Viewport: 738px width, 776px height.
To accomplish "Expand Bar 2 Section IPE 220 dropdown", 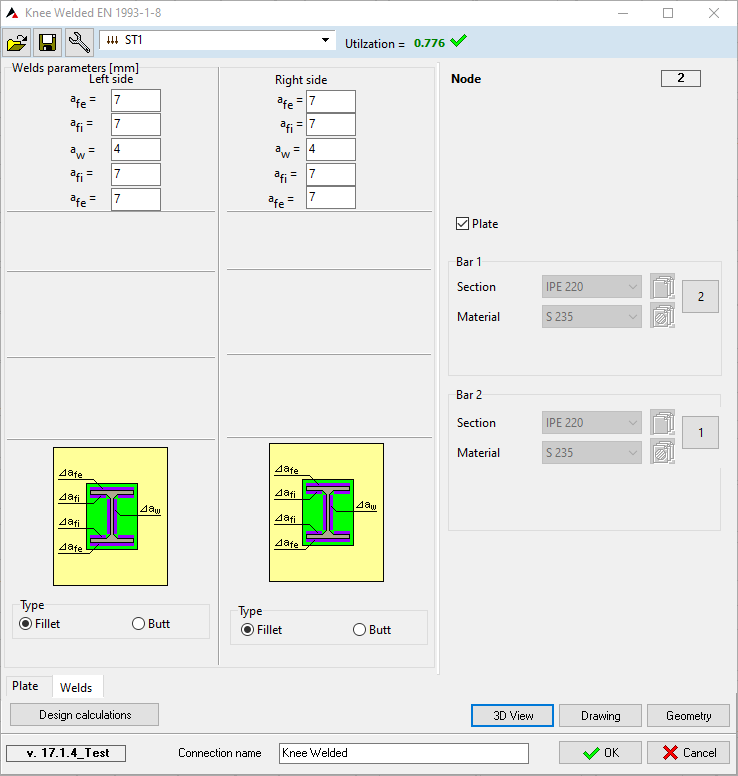I will tap(592, 423).
